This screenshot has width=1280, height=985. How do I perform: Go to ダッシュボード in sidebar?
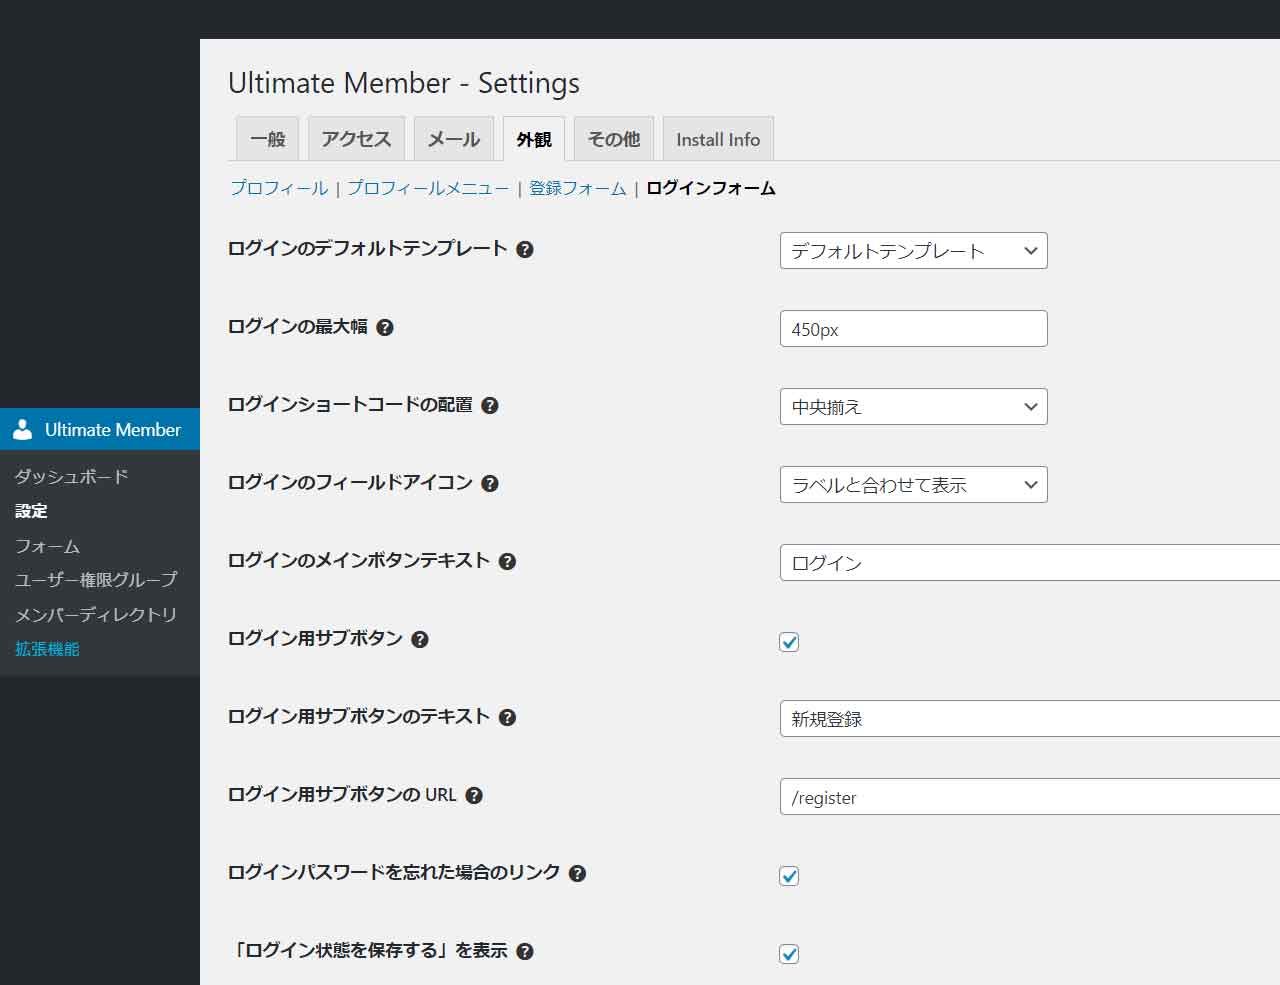72,477
